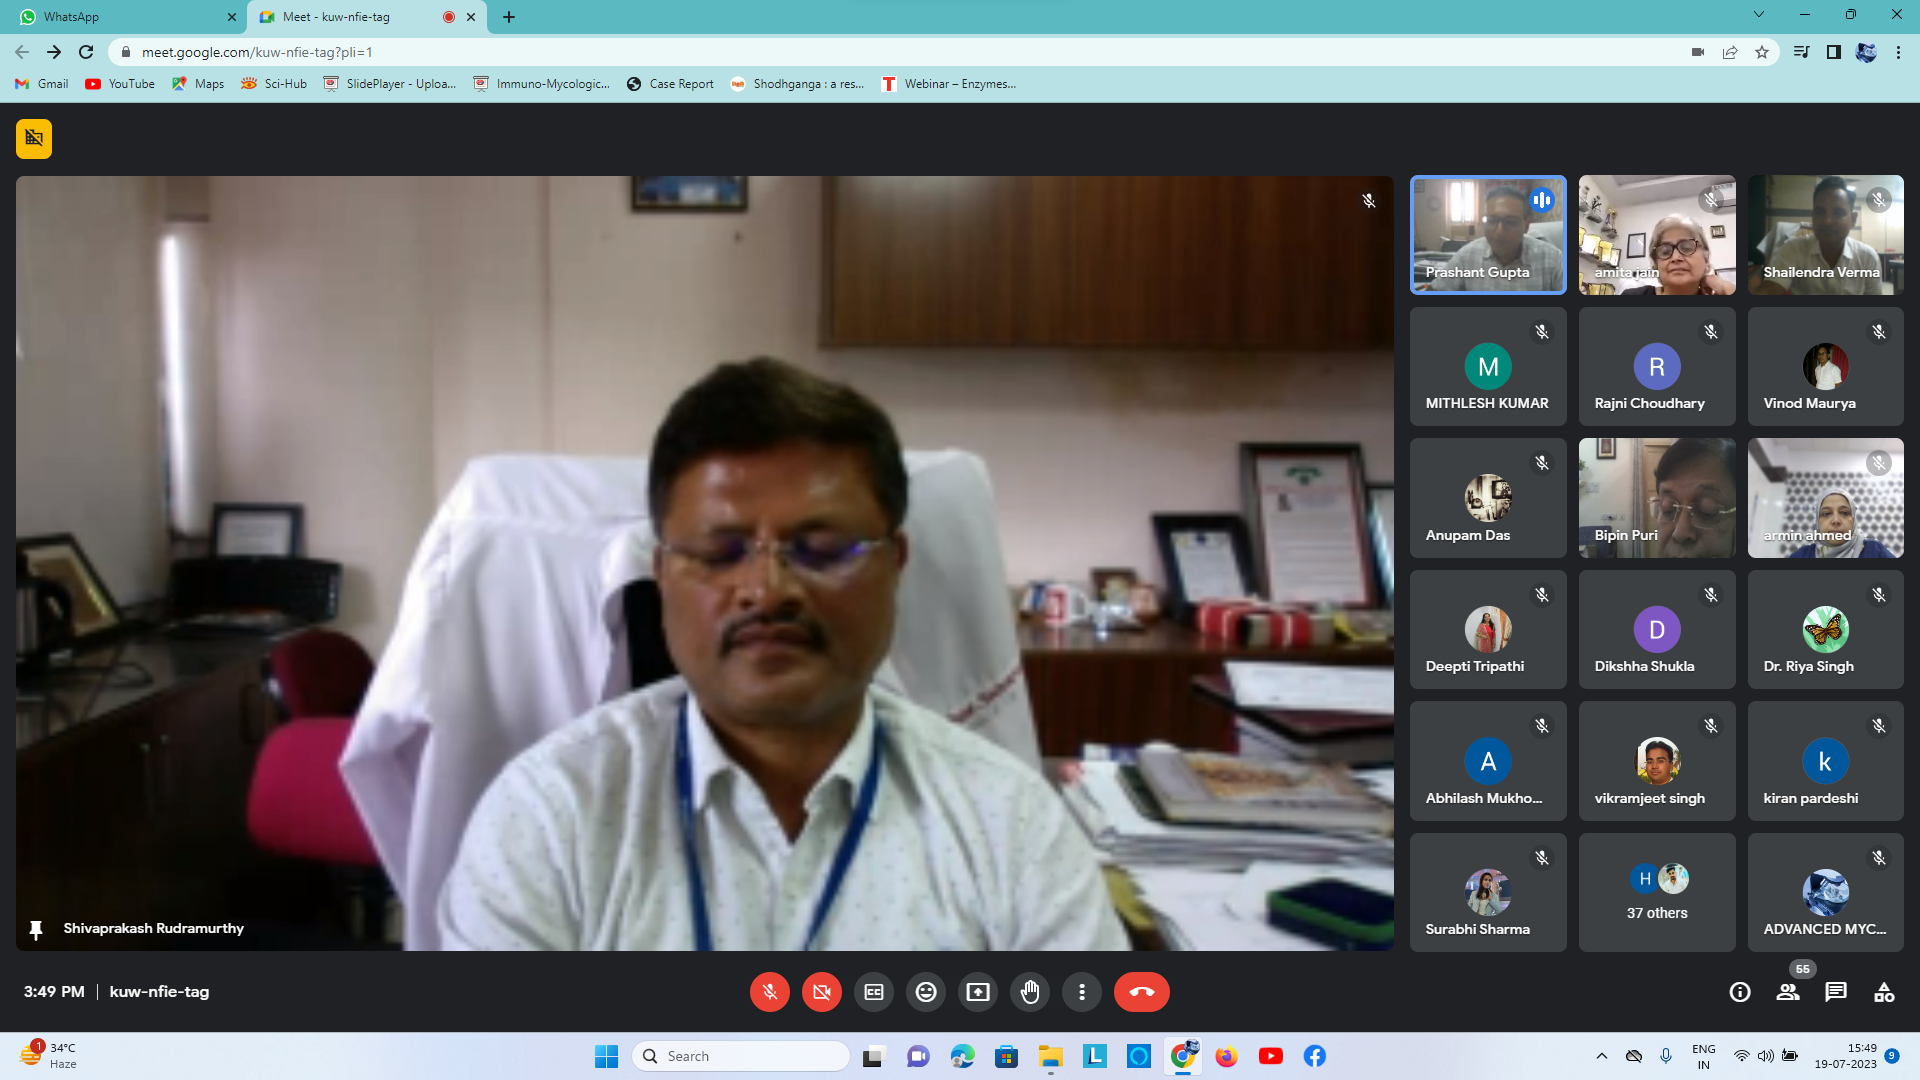
Task: Toggle closed captions
Action: point(874,992)
